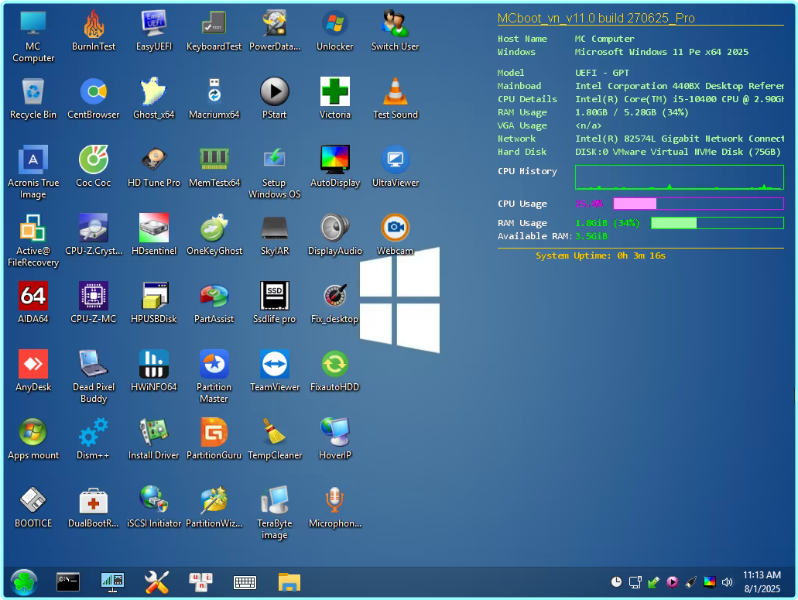The height and width of the screenshot is (600, 798).
Task: Click the Switch User icon
Action: tap(395, 31)
